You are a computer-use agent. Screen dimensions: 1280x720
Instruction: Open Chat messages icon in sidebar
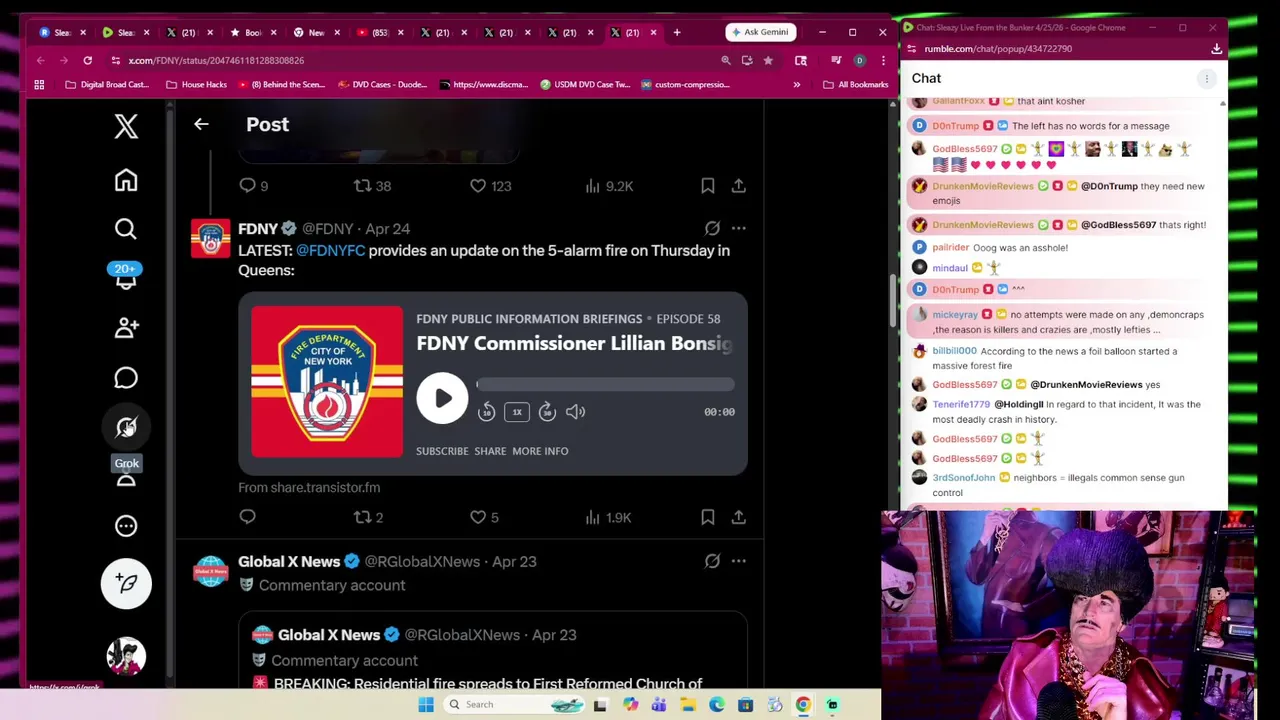coord(126,377)
